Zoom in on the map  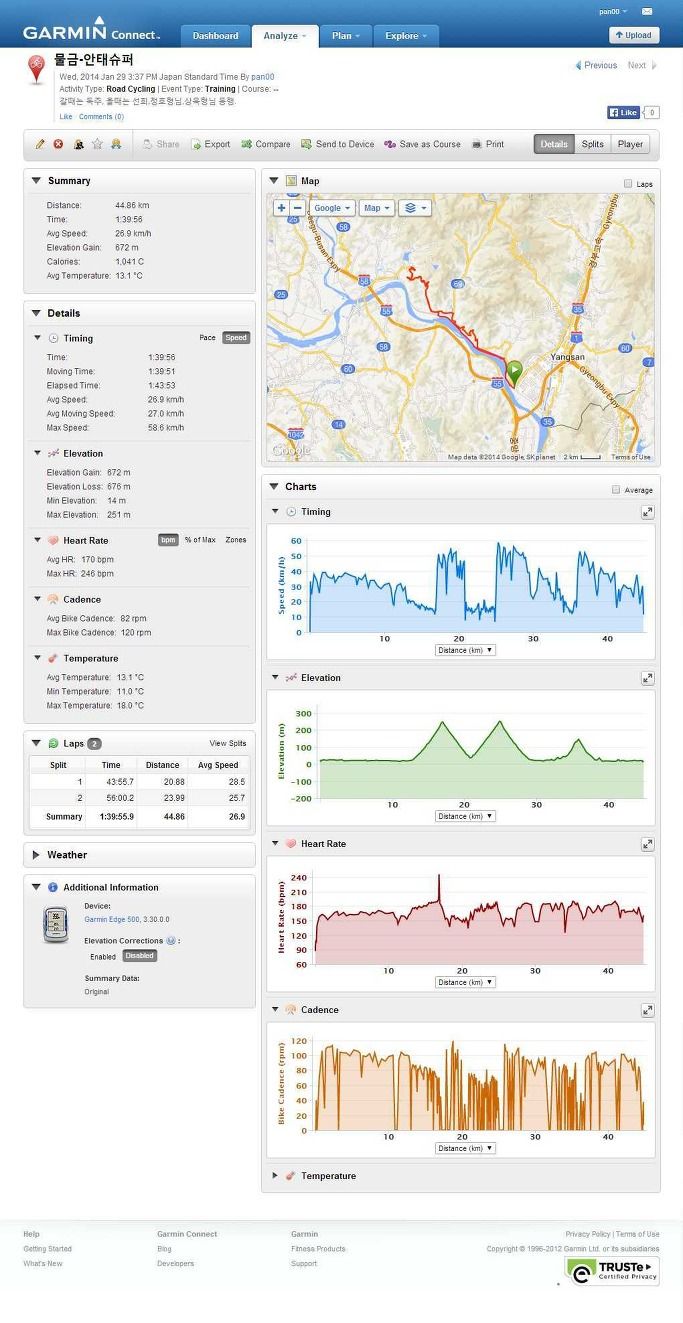[x=281, y=208]
